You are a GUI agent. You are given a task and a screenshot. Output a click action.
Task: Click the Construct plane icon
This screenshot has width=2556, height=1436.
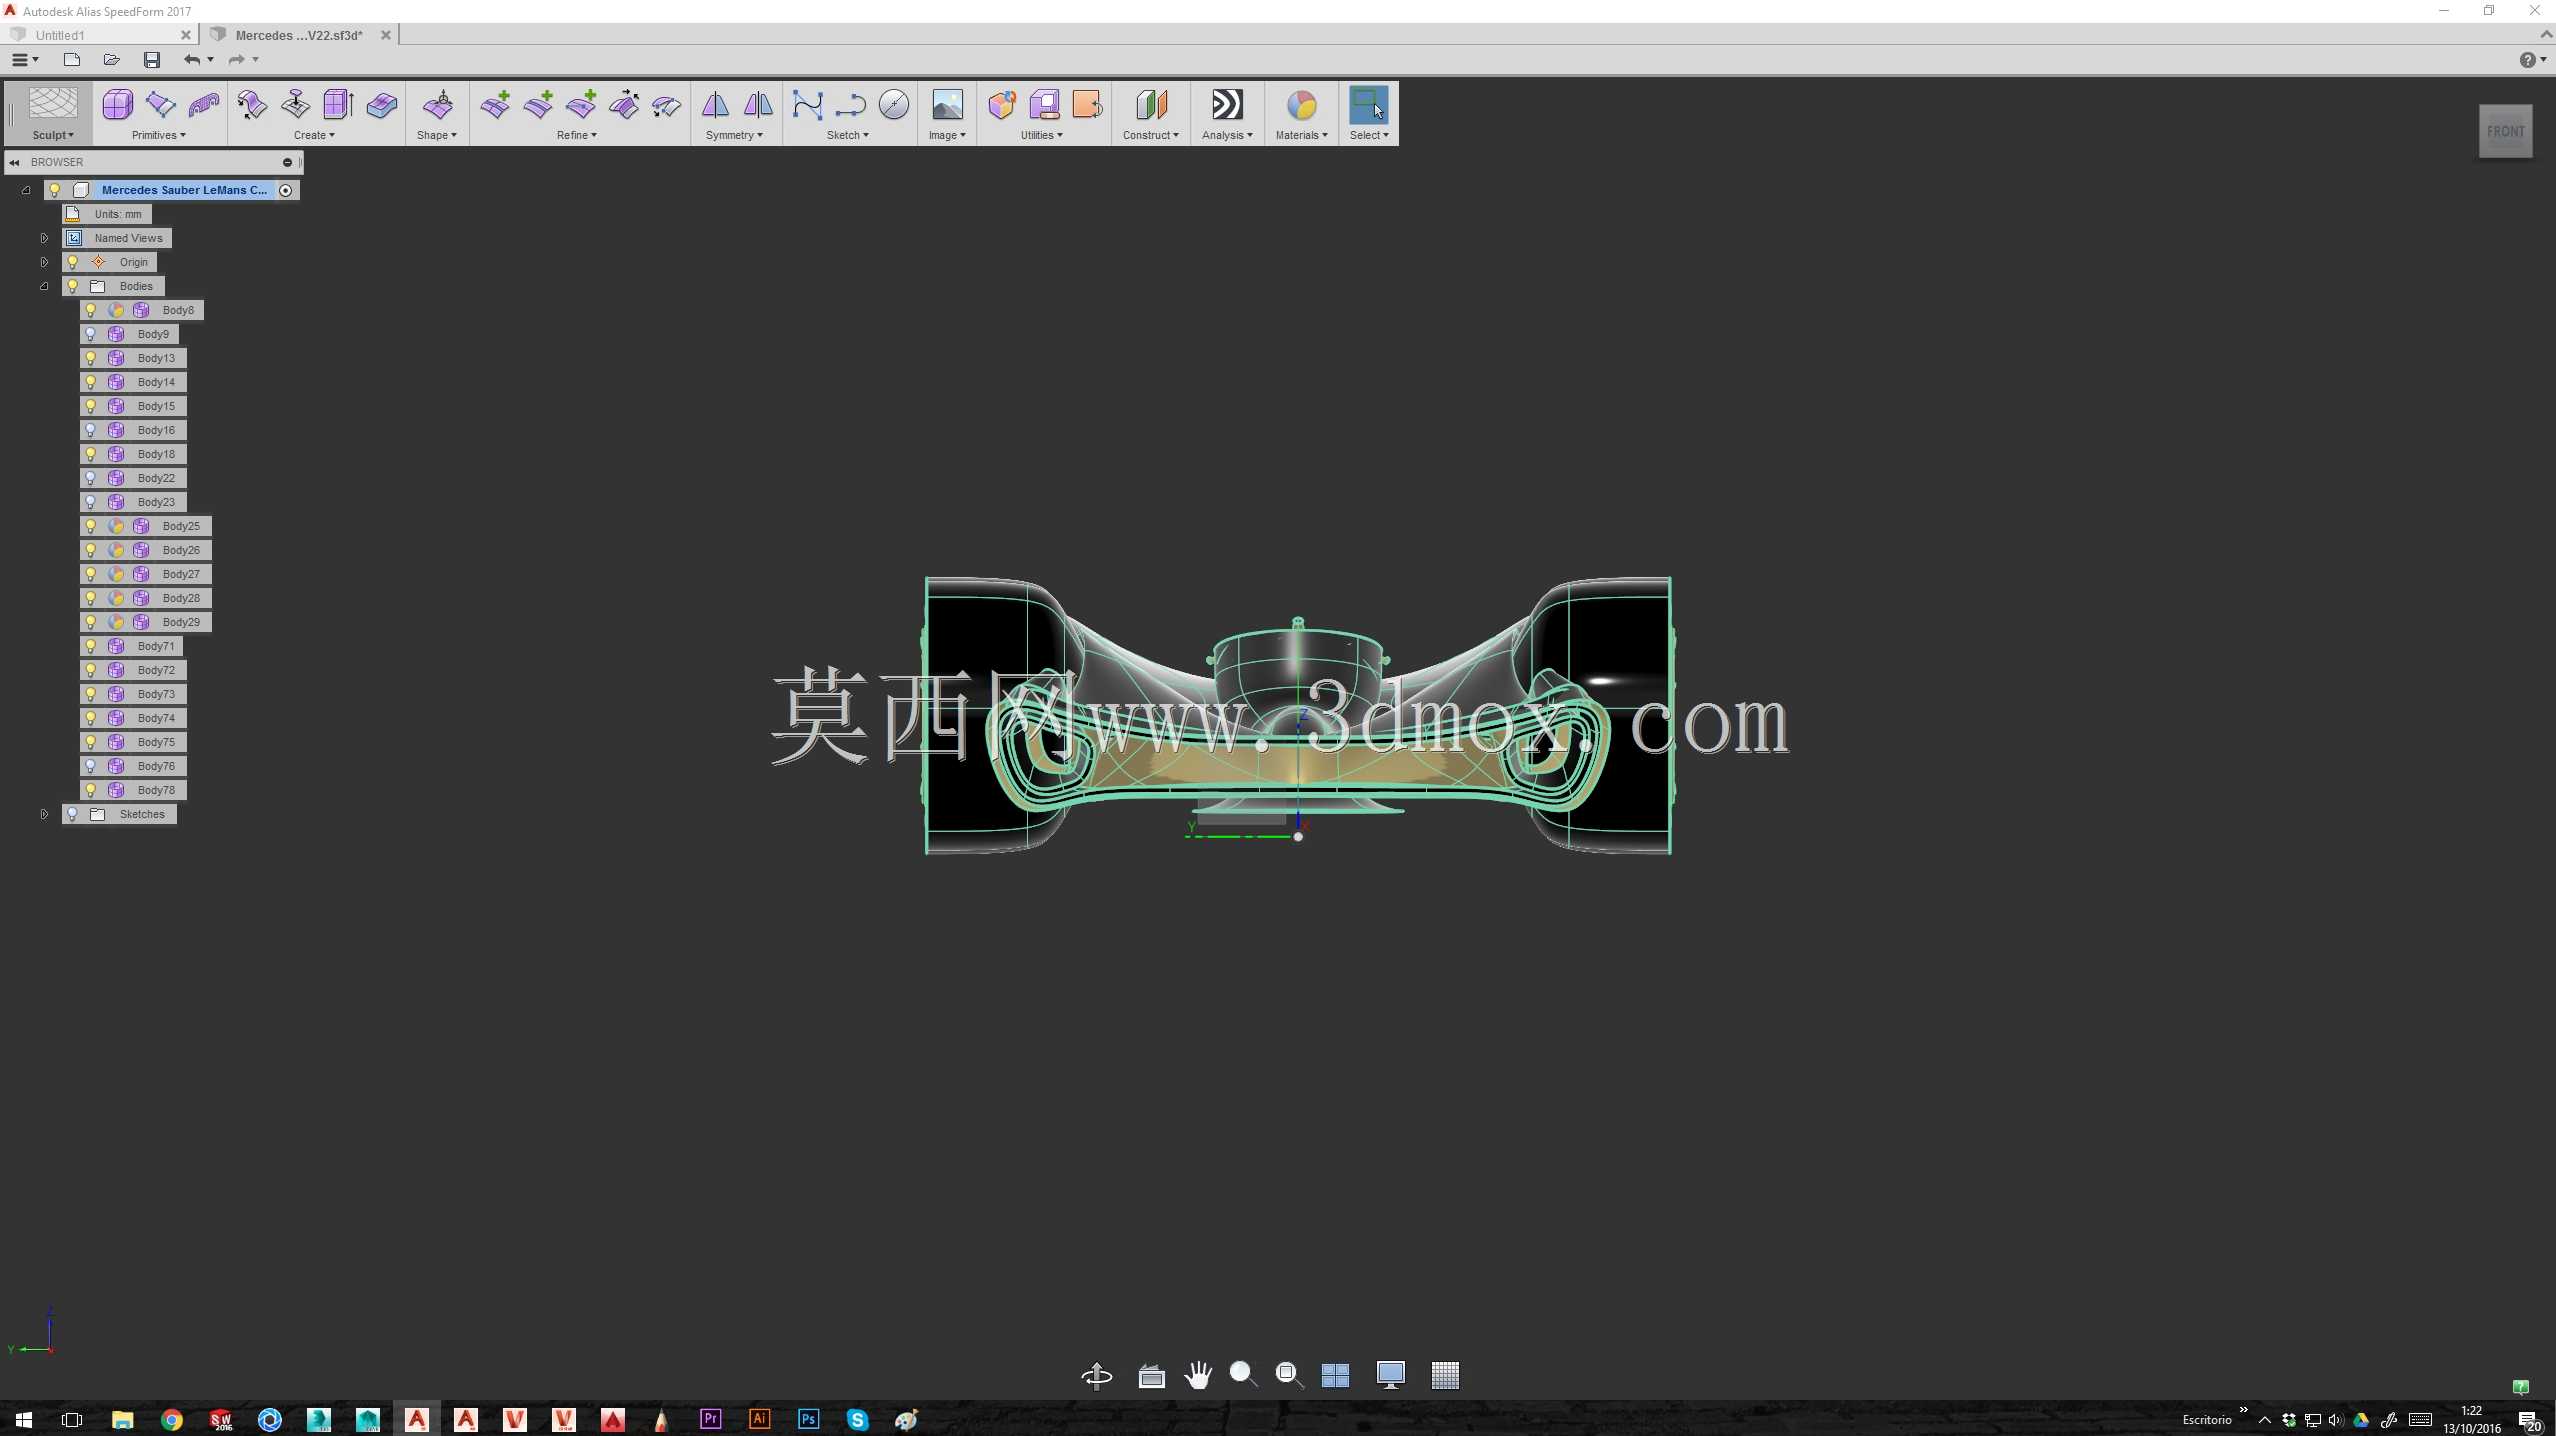point(1151,105)
